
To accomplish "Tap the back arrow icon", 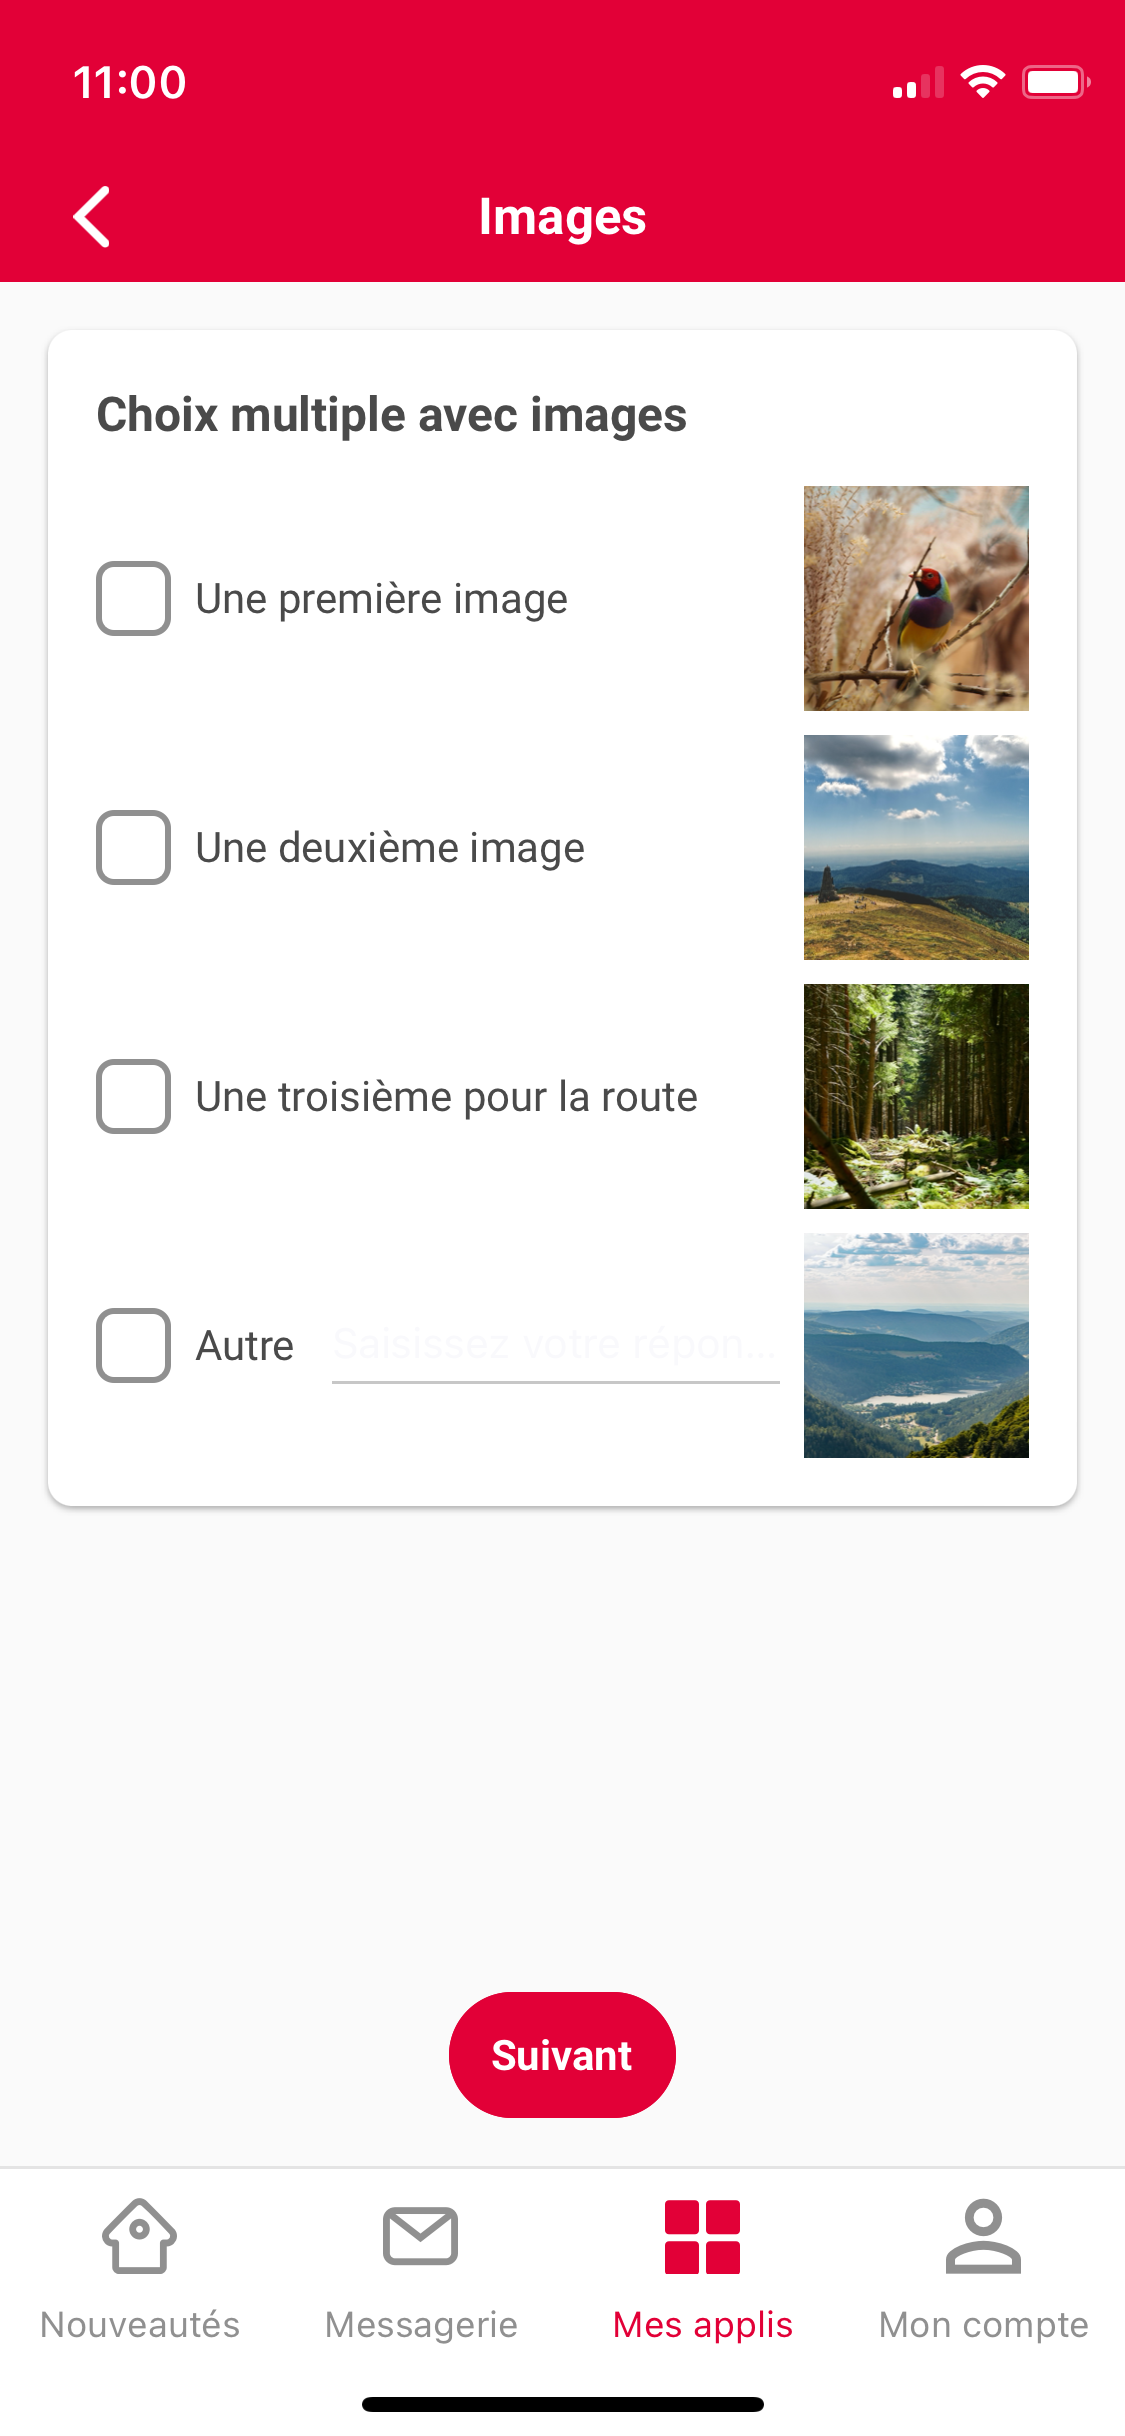I will tap(92, 216).
